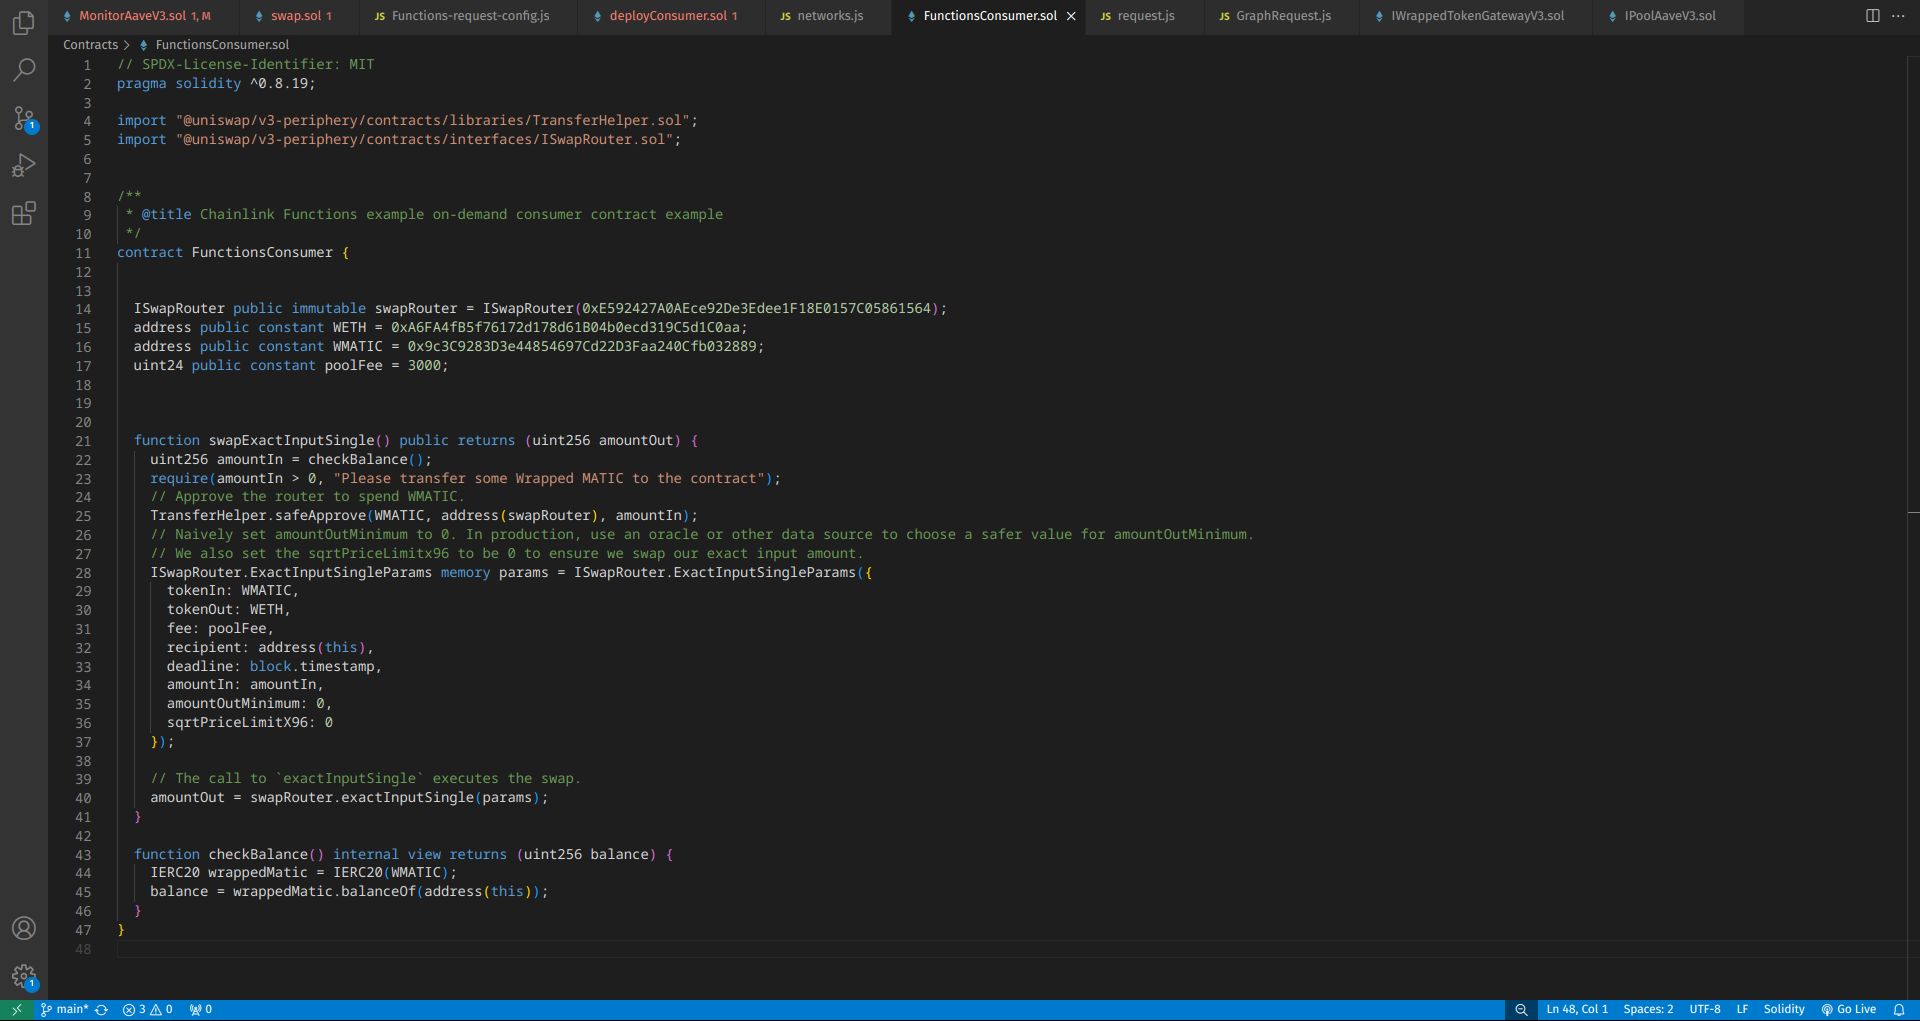The image size is (1920, 1021).
Task: Click line number 43 in the gutter
Action: coord(83,855)
